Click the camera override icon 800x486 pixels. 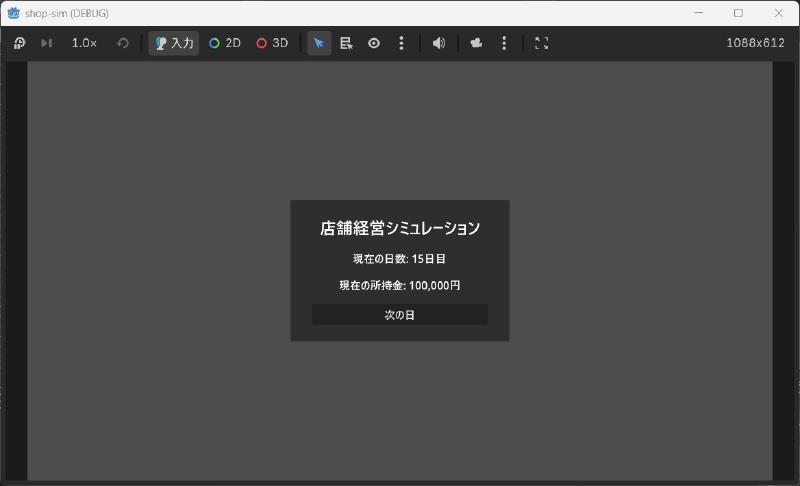click(x=477, y=43)
